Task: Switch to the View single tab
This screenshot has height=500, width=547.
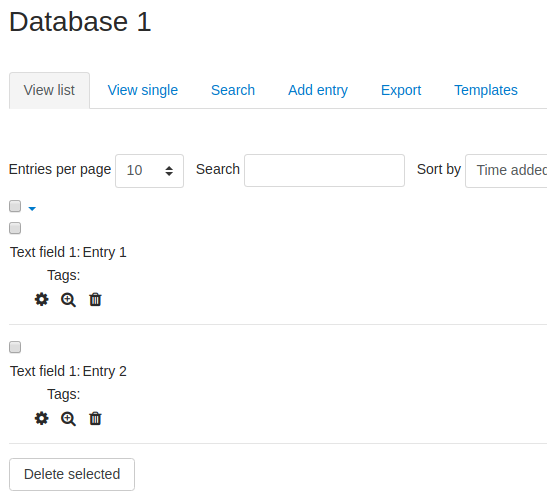Action: 143,90
